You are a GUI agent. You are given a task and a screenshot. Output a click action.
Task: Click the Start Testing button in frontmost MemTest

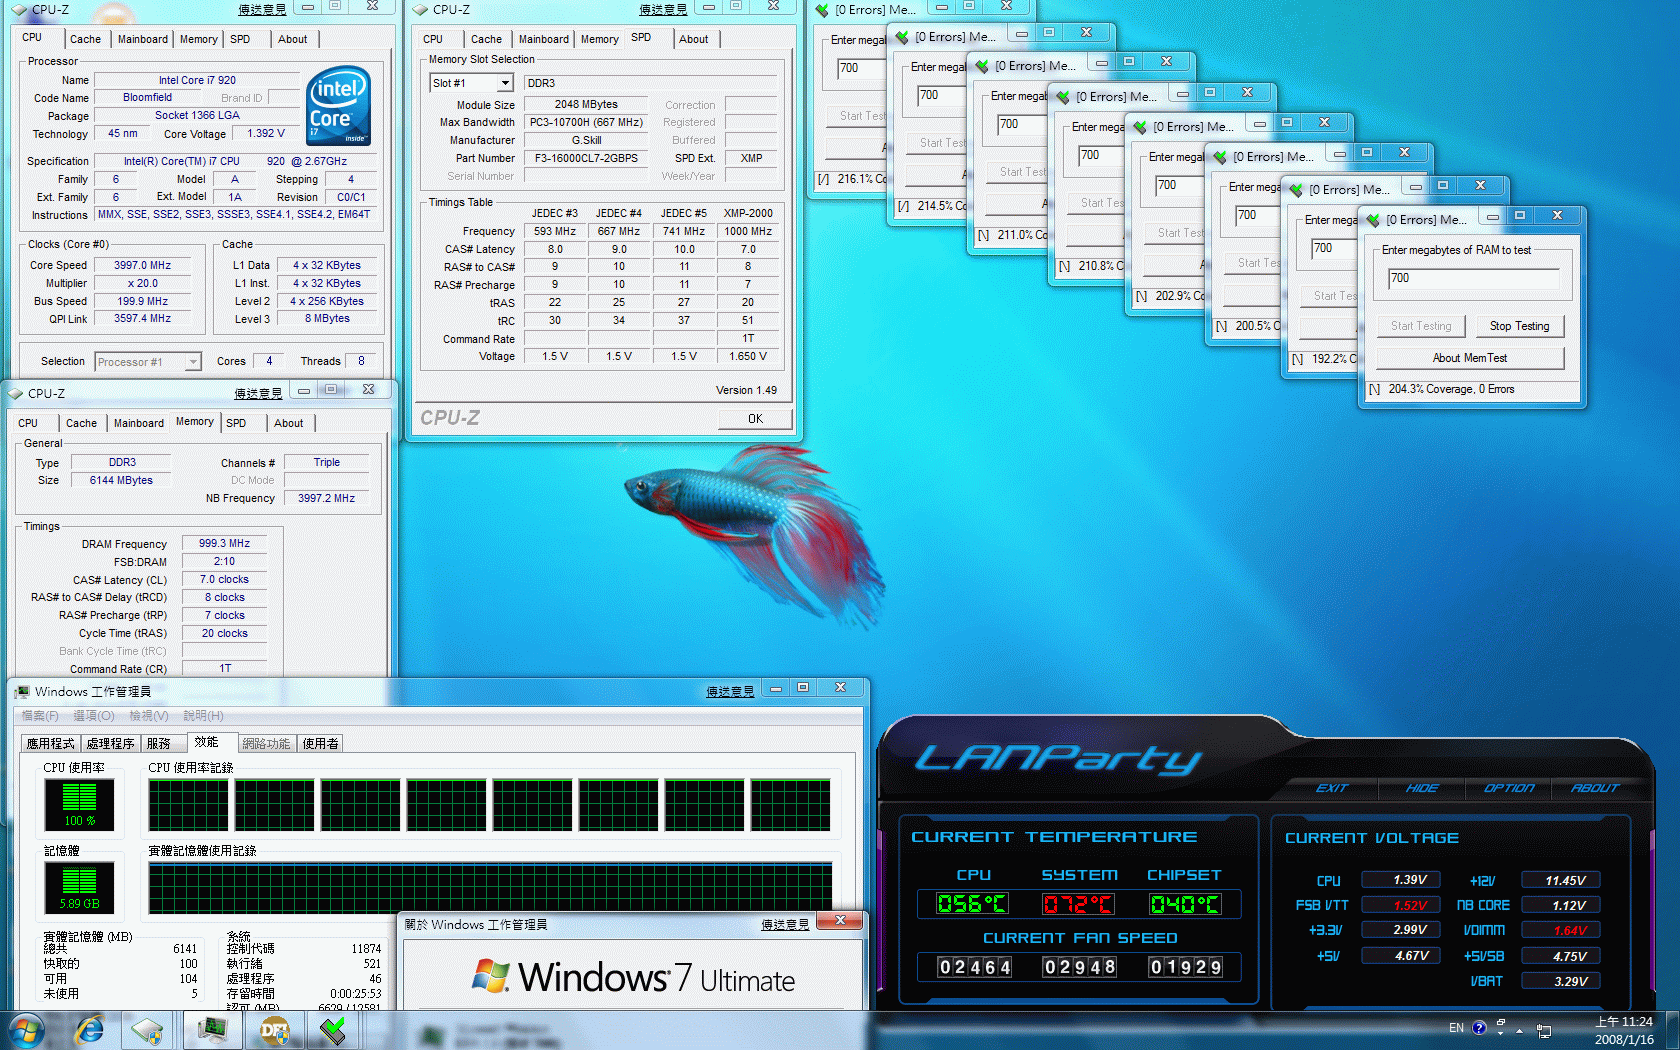tap(1420, 326)
